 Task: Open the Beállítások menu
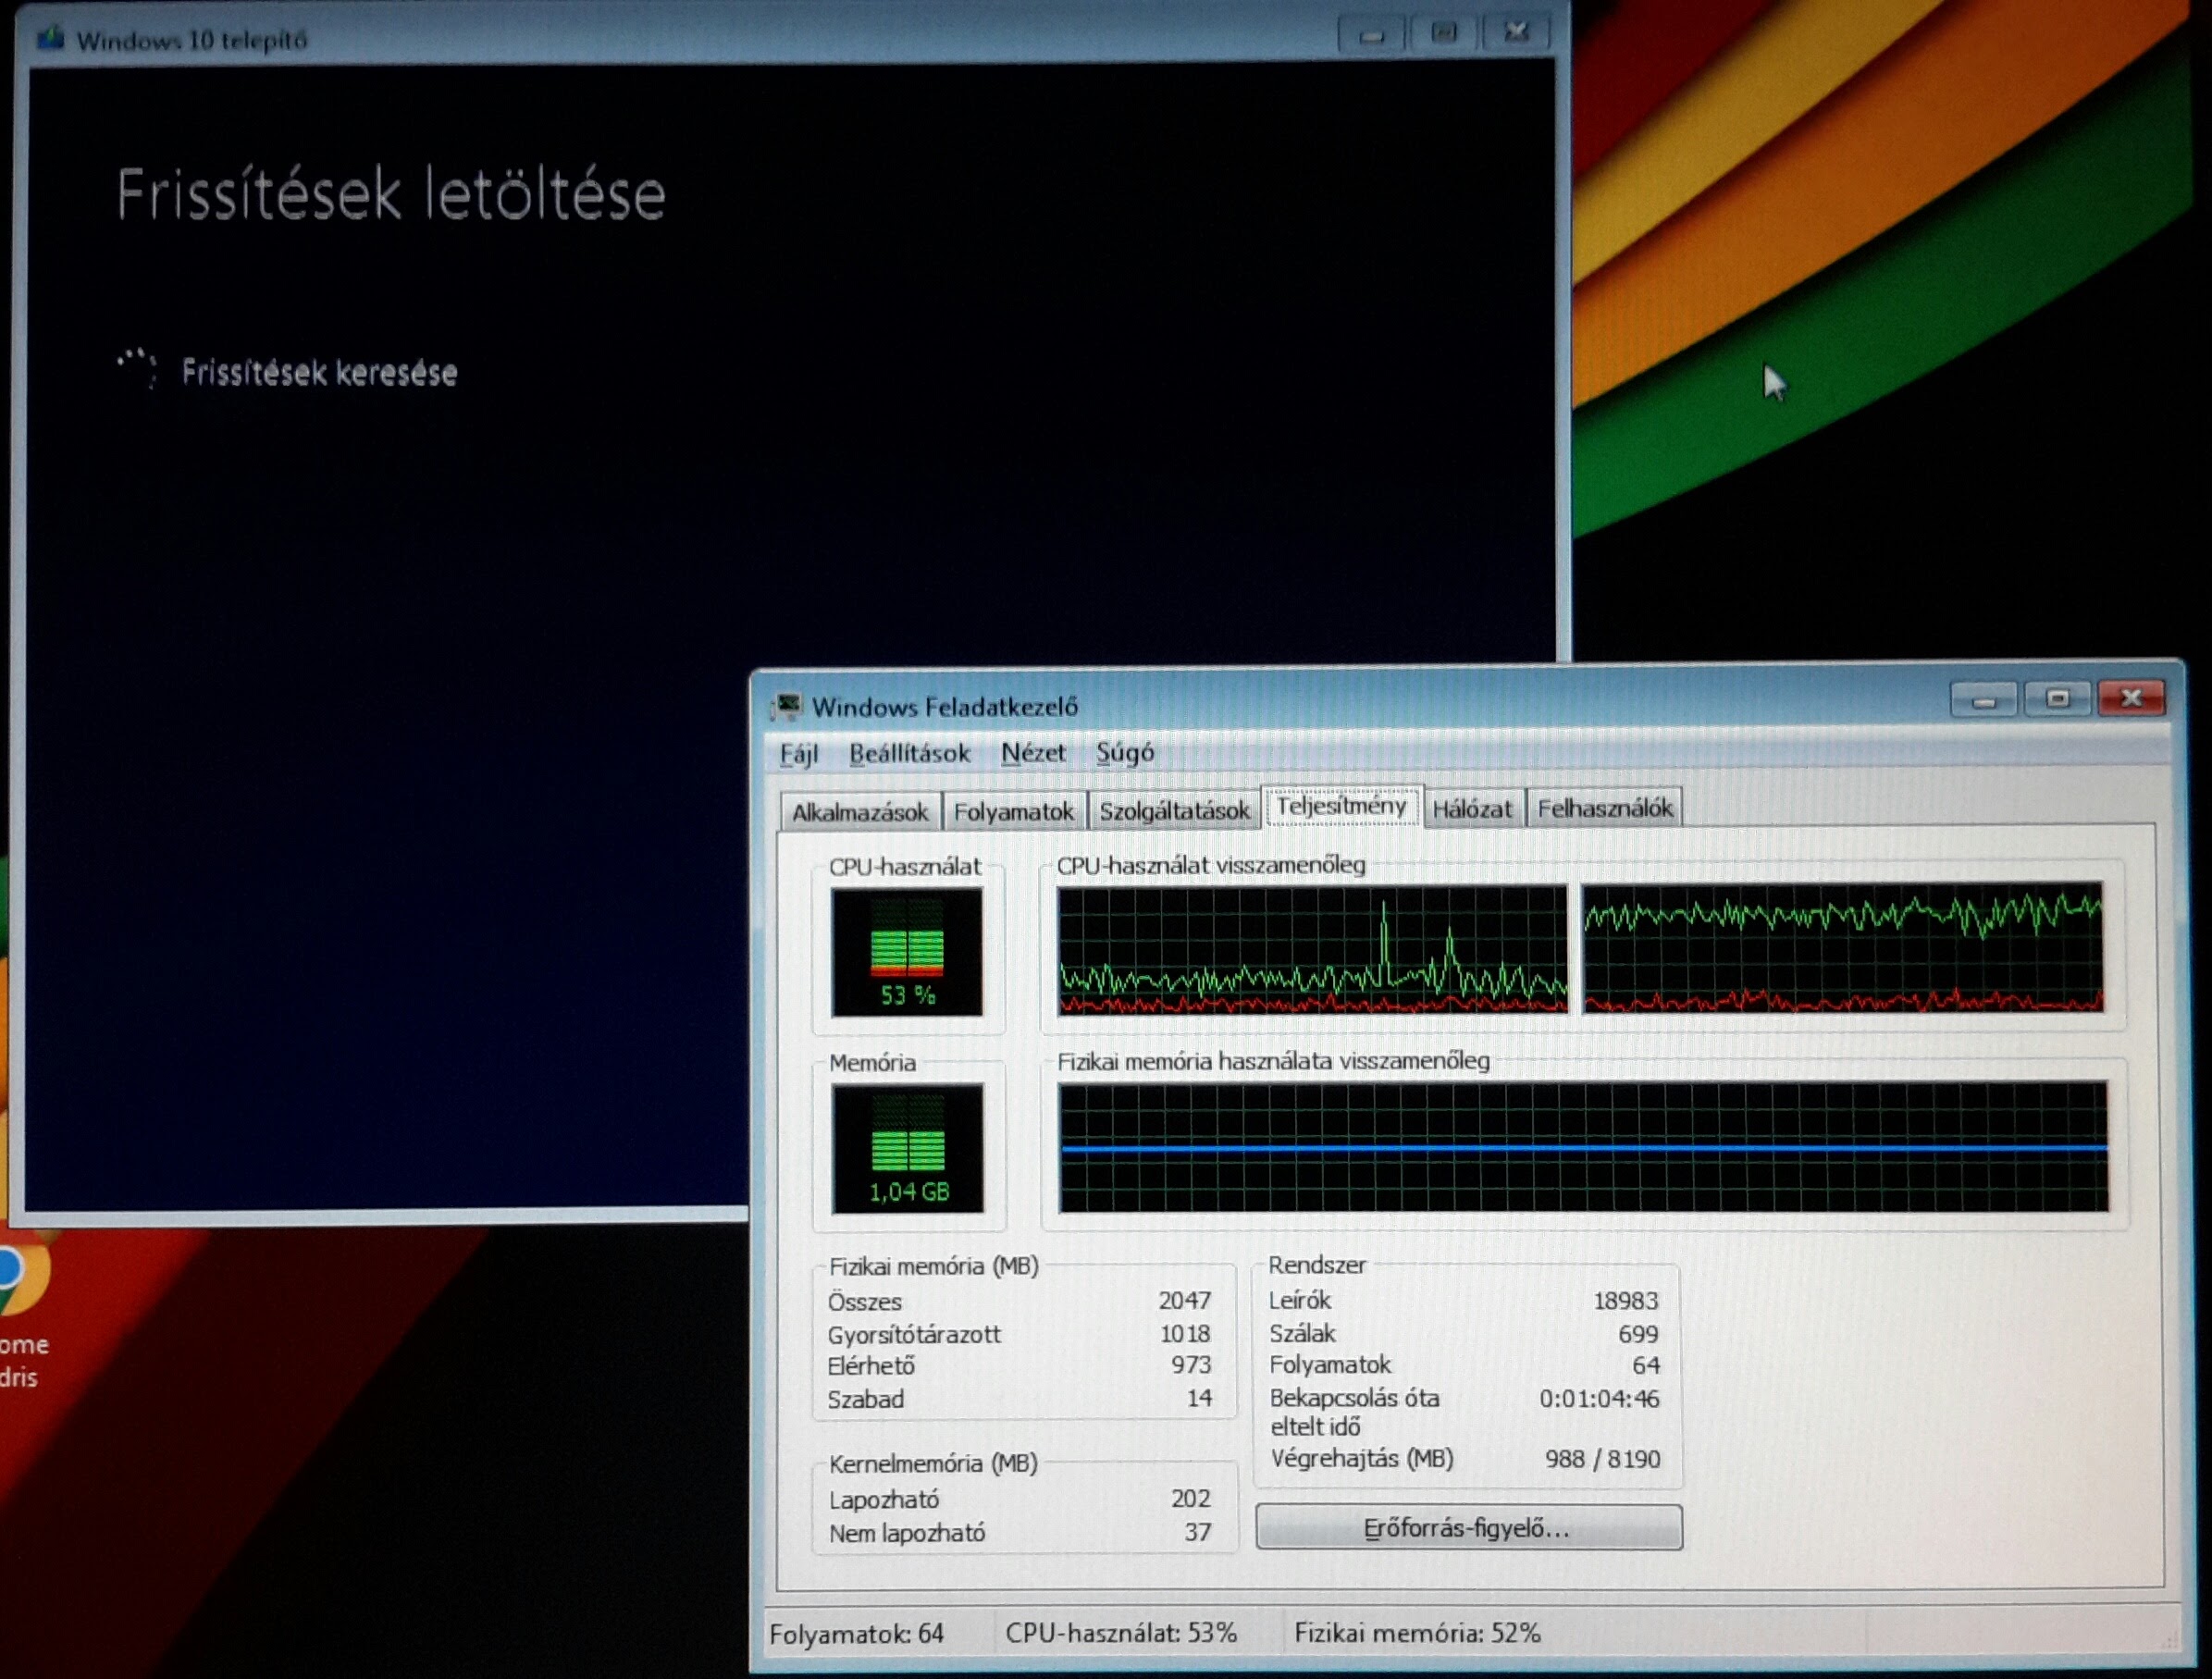[x=909, y=753]
